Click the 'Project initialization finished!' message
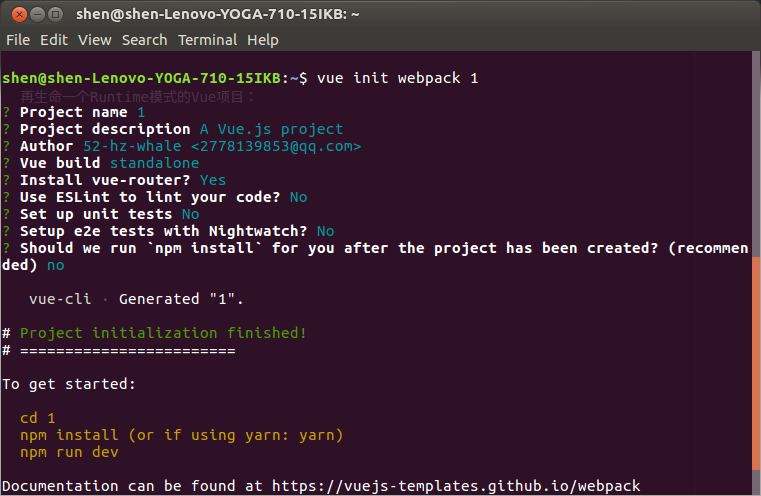 click(x=163, y=333)
